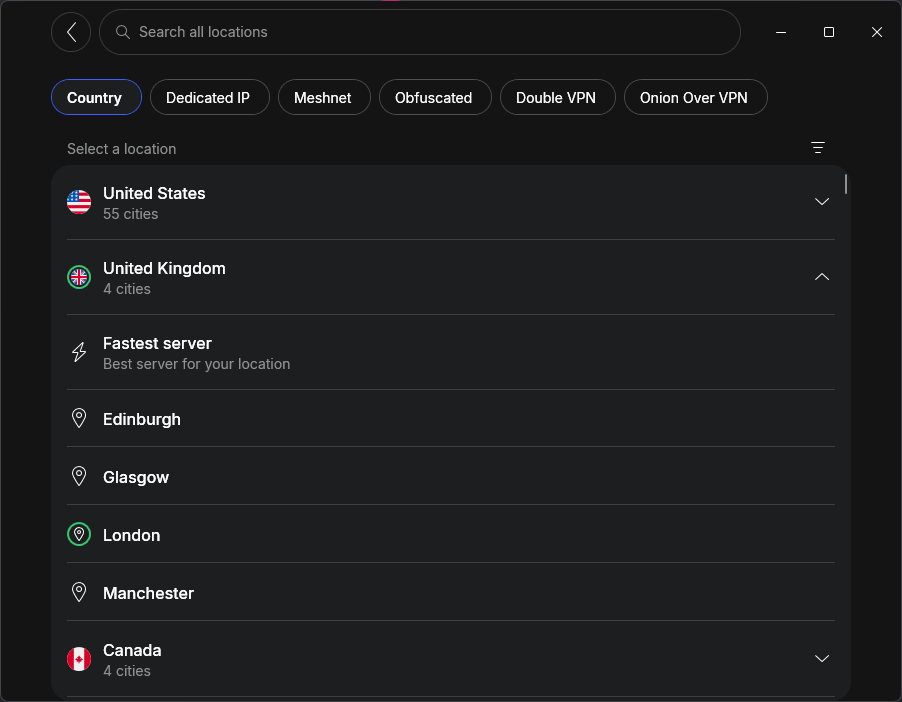Switch to Dedicated IP tab
The image size is (902, 702).
point(209,97)
